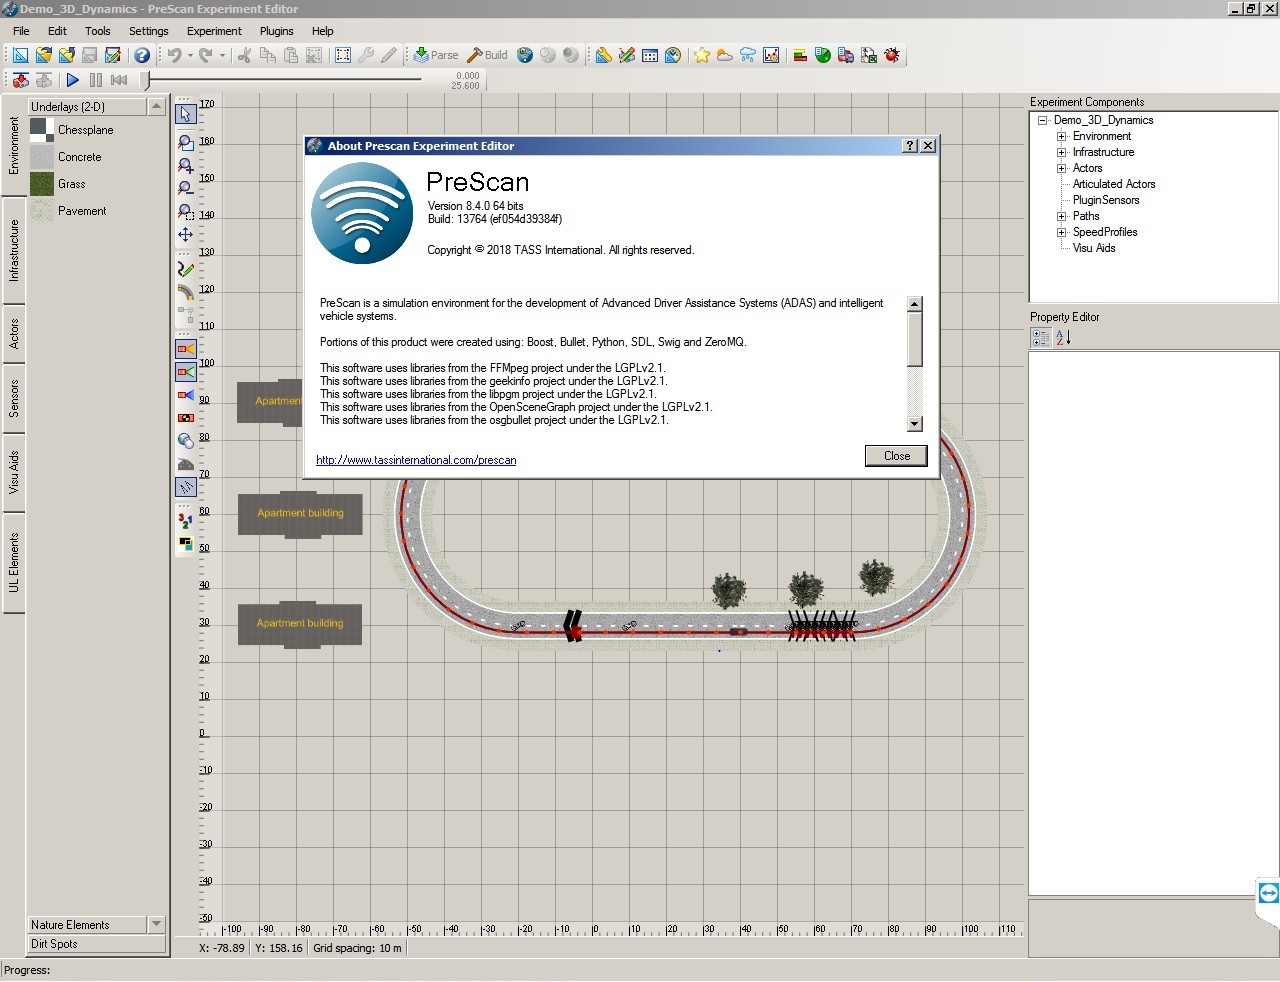Click the red truck report icon
1280x982 pixels.
point(846,55)
